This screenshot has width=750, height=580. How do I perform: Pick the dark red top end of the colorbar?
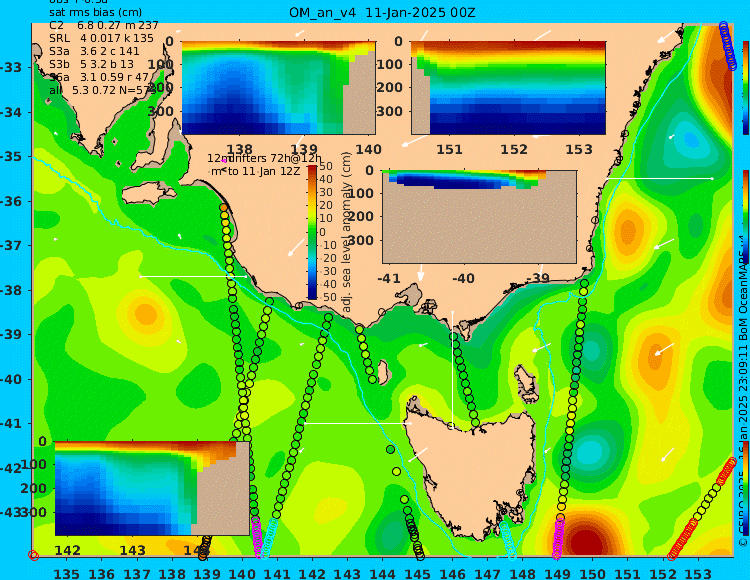coord(312,168)
